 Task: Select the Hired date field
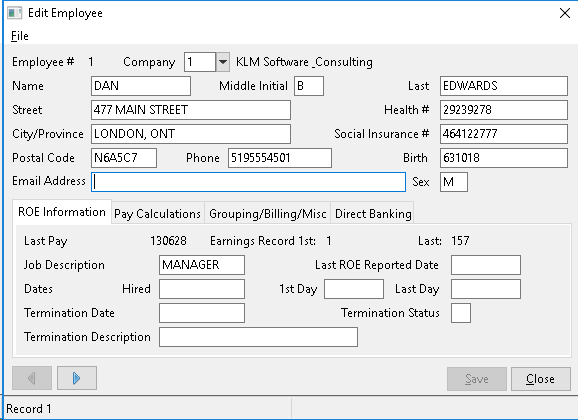pyautogui.click(x=202, y=289)
